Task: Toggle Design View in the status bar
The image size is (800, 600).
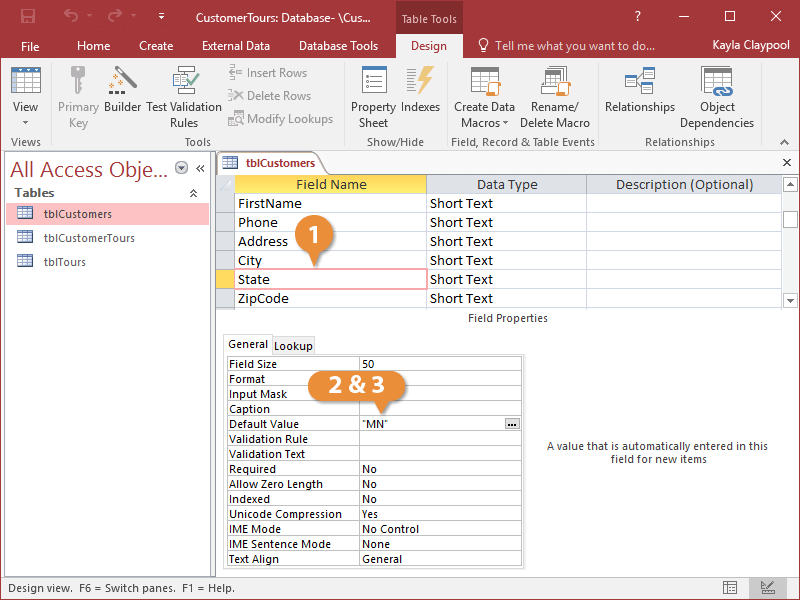Action: click(x=768, y=587)
